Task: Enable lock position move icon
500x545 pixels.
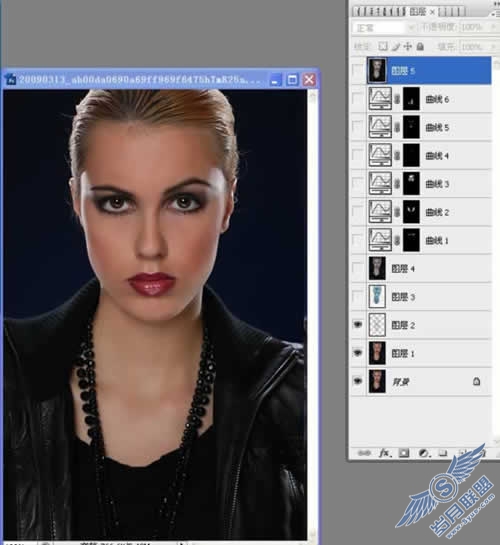Action: point(408,46)
